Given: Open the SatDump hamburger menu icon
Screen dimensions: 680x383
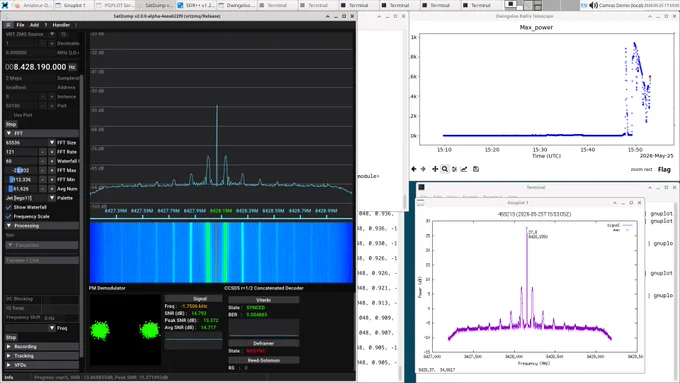Looking at the screenshot, I should point(8,25).
